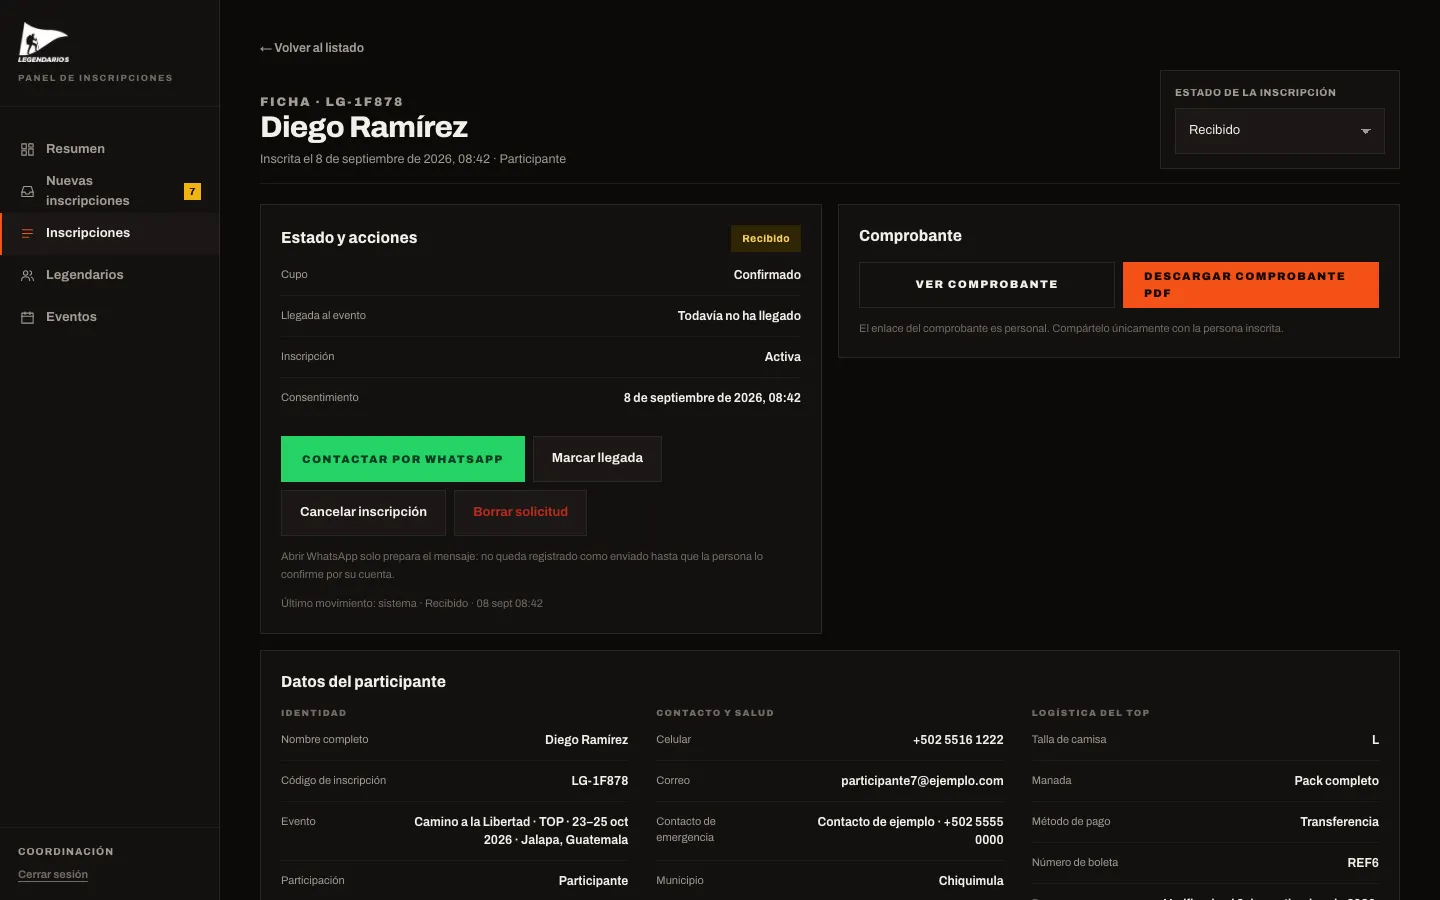
Task: Click 'Todavía no ha llegado' value
Action: coord(739,316)
